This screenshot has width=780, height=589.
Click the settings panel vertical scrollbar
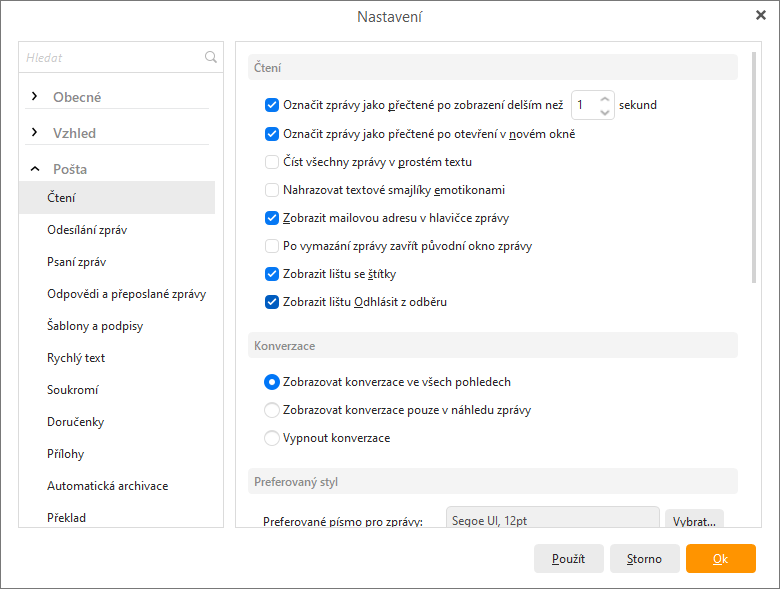tap(754, 168)
